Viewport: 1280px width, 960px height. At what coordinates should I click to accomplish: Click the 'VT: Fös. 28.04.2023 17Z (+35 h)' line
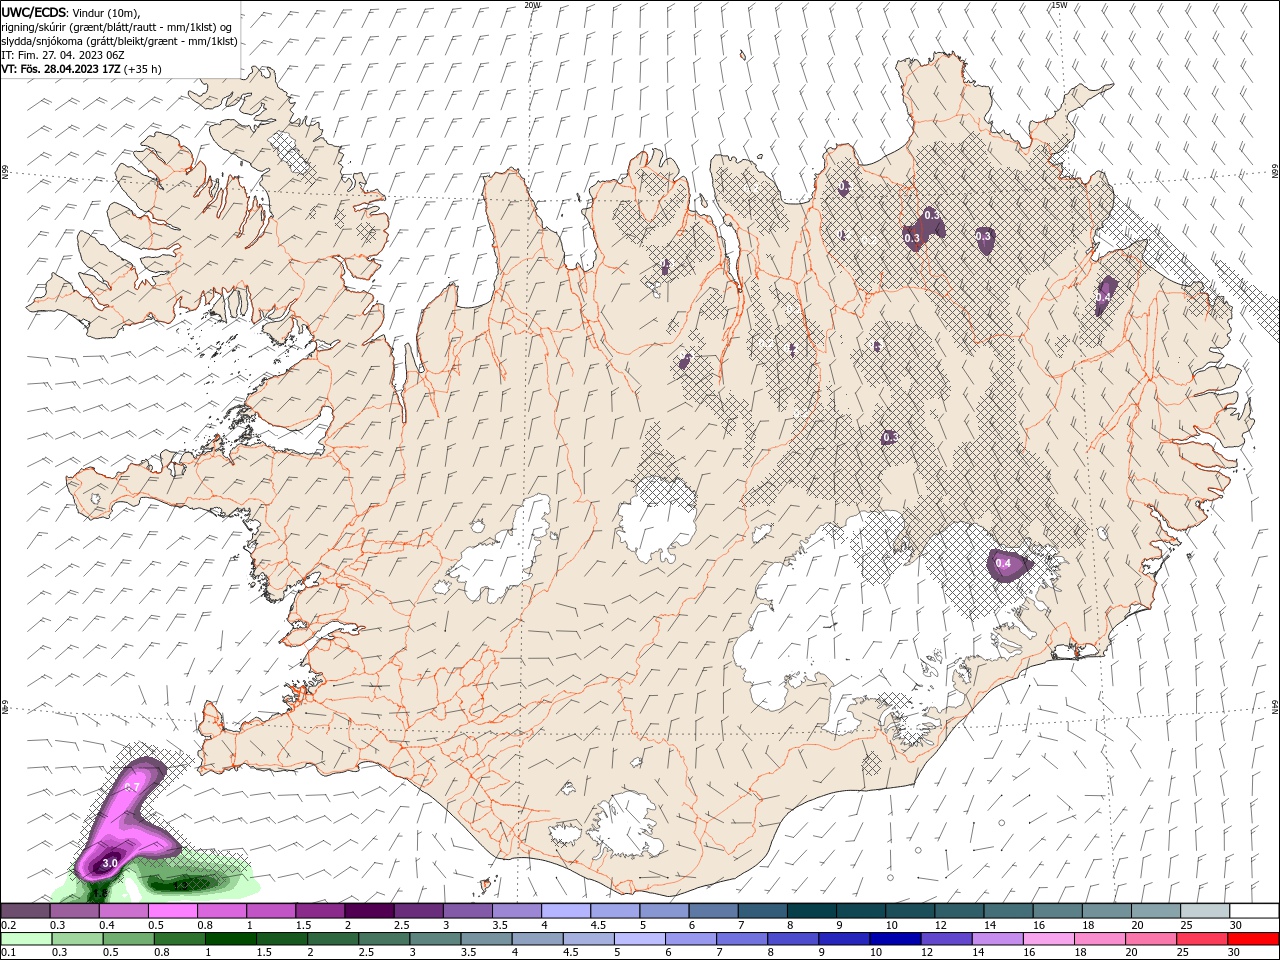[x=81, y=69]
